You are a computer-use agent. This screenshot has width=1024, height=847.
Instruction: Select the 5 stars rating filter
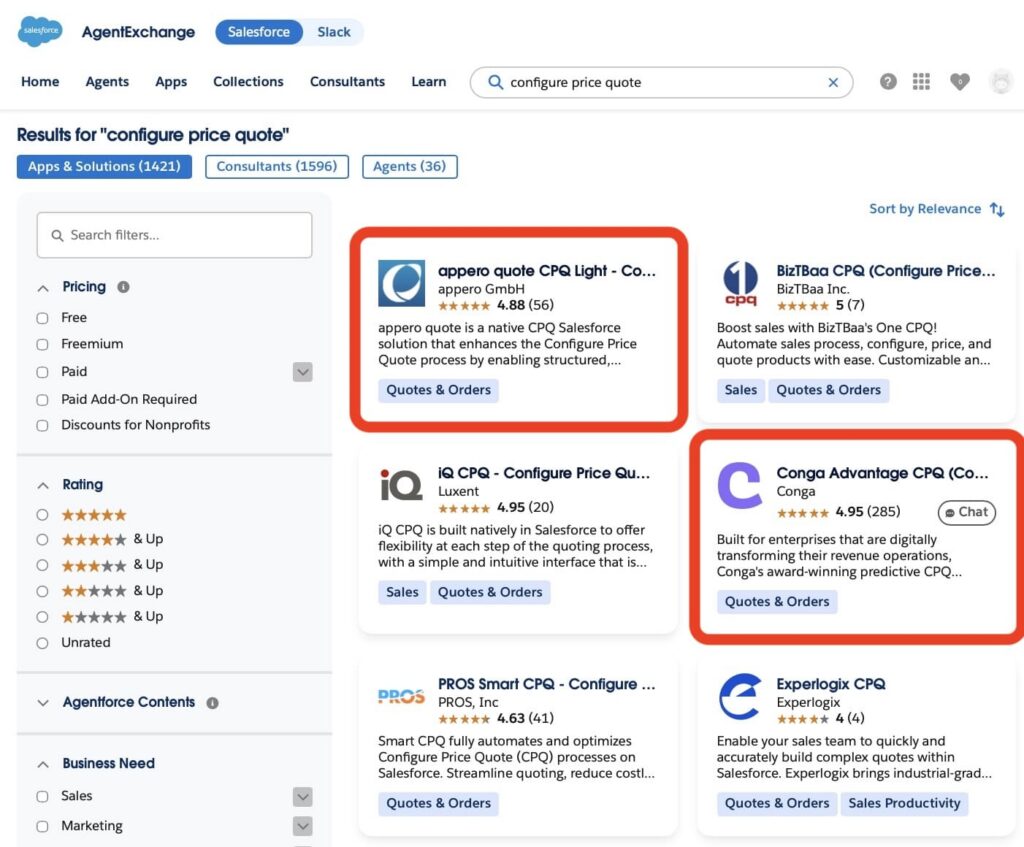click(42, 515)
